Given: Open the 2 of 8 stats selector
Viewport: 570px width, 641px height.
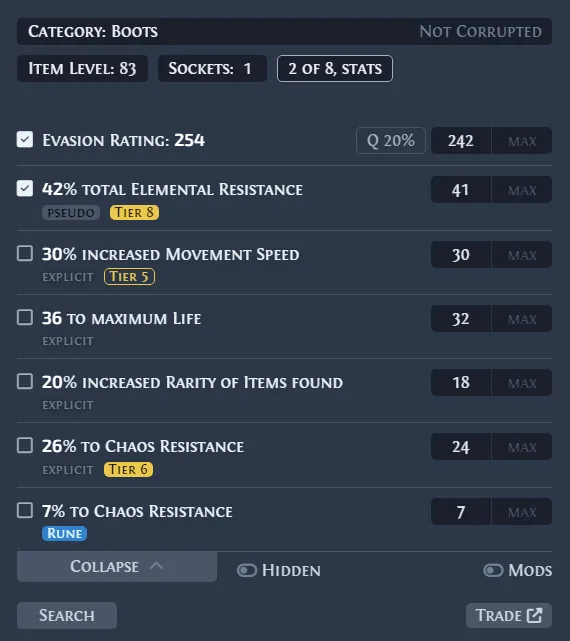Looking at the screenshot, I should (335, 69).
